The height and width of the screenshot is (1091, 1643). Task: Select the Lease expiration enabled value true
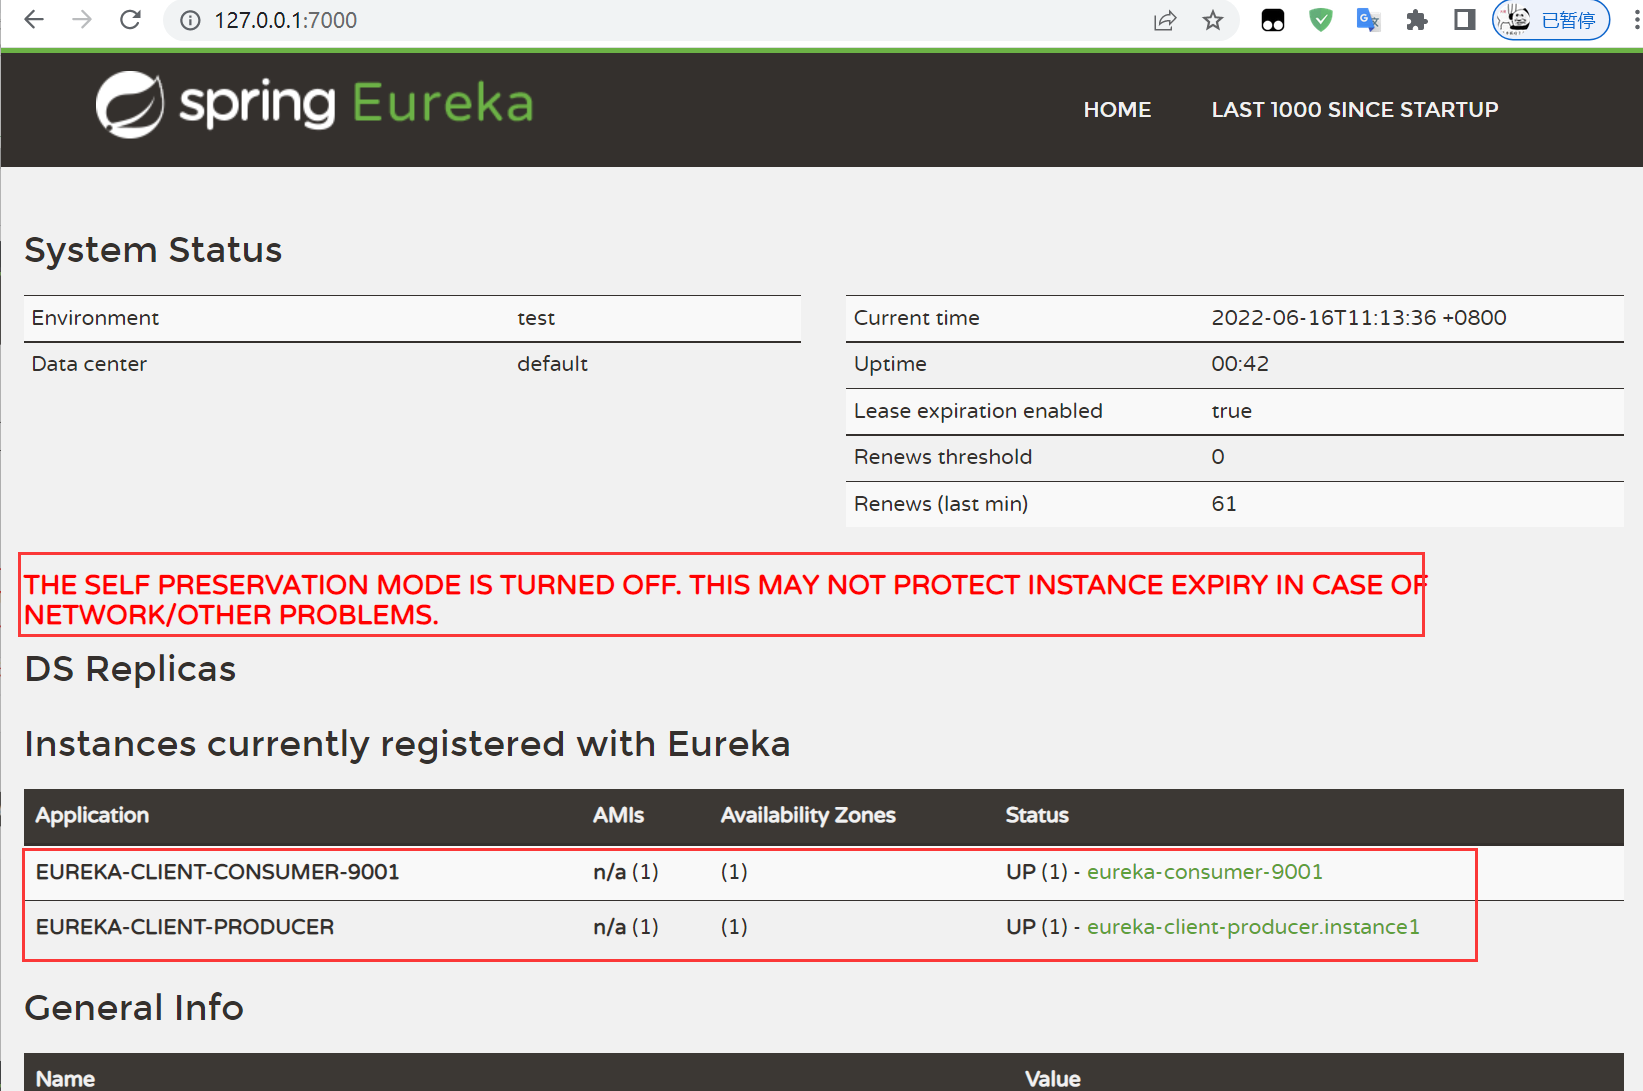click(x=1232, y=411)
